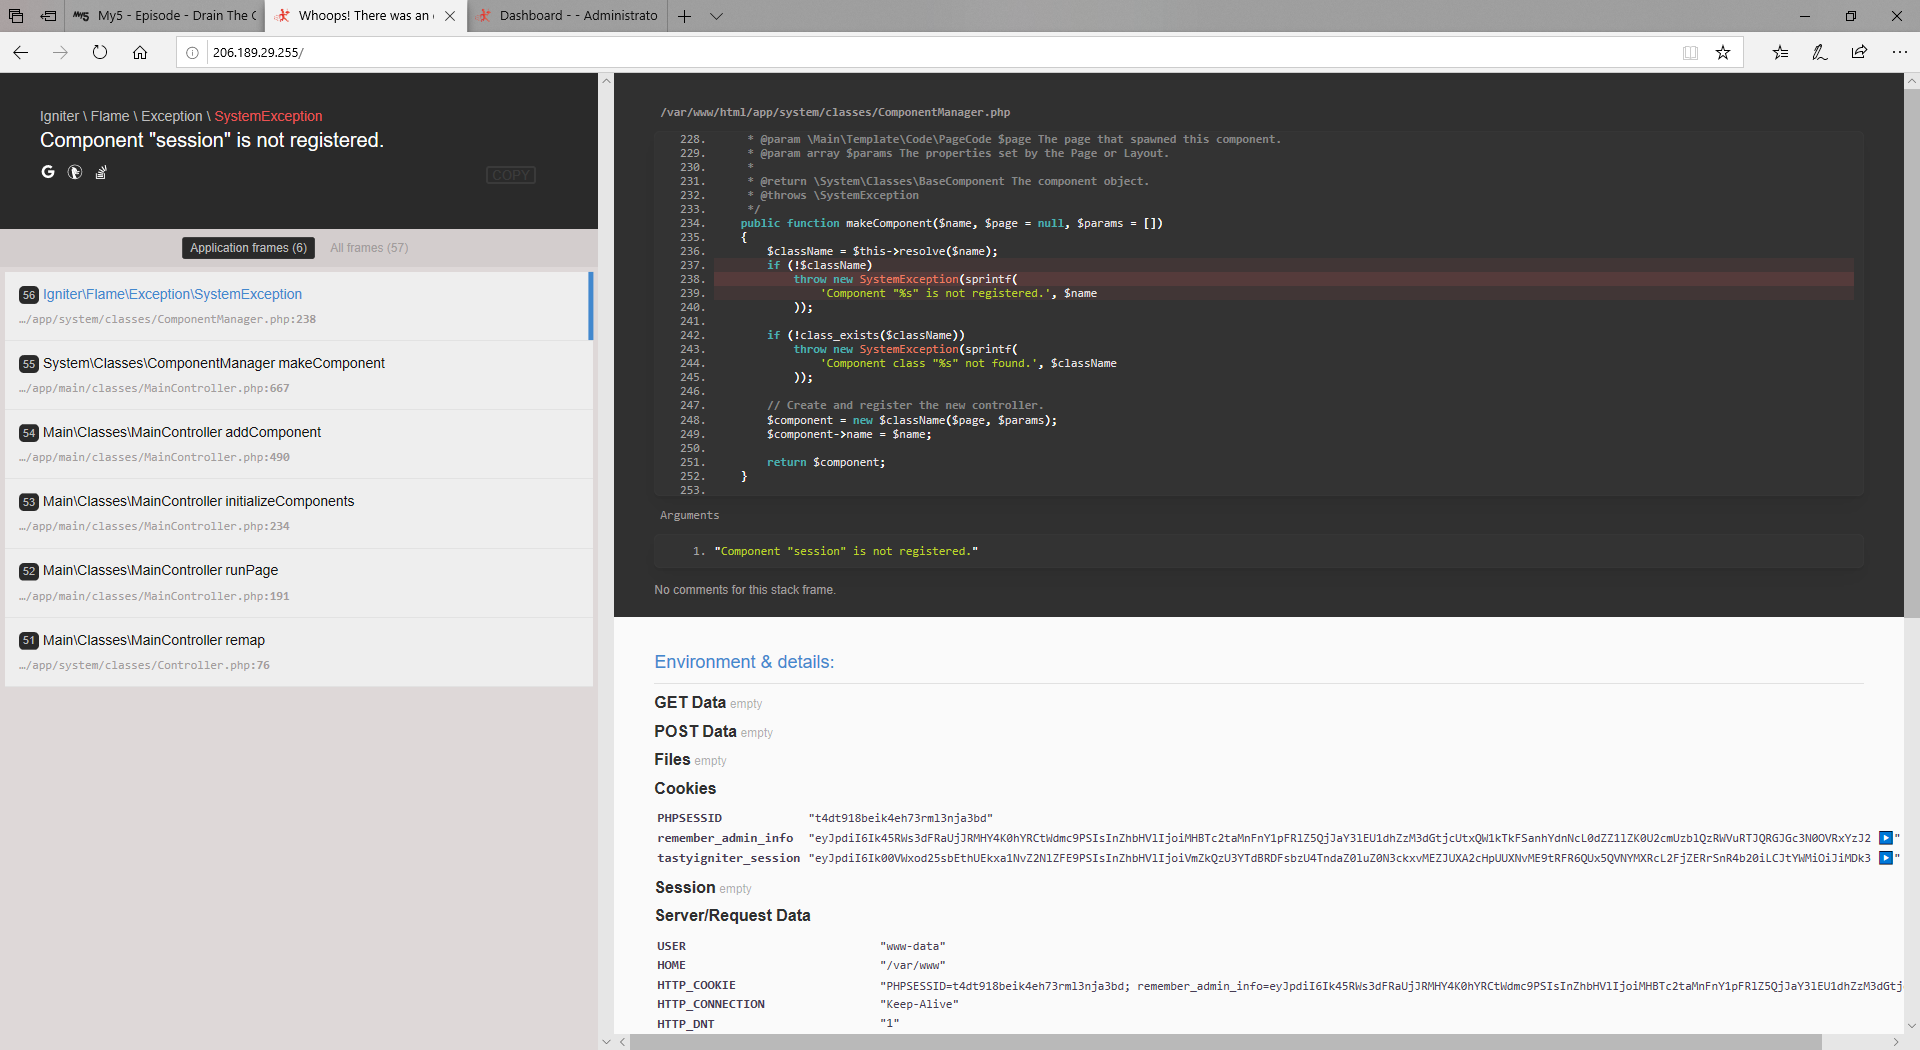The height and width of the screenshot is (1050, 1920).
Task: Click the COPY button for the exception
Action: click(510, 174)
